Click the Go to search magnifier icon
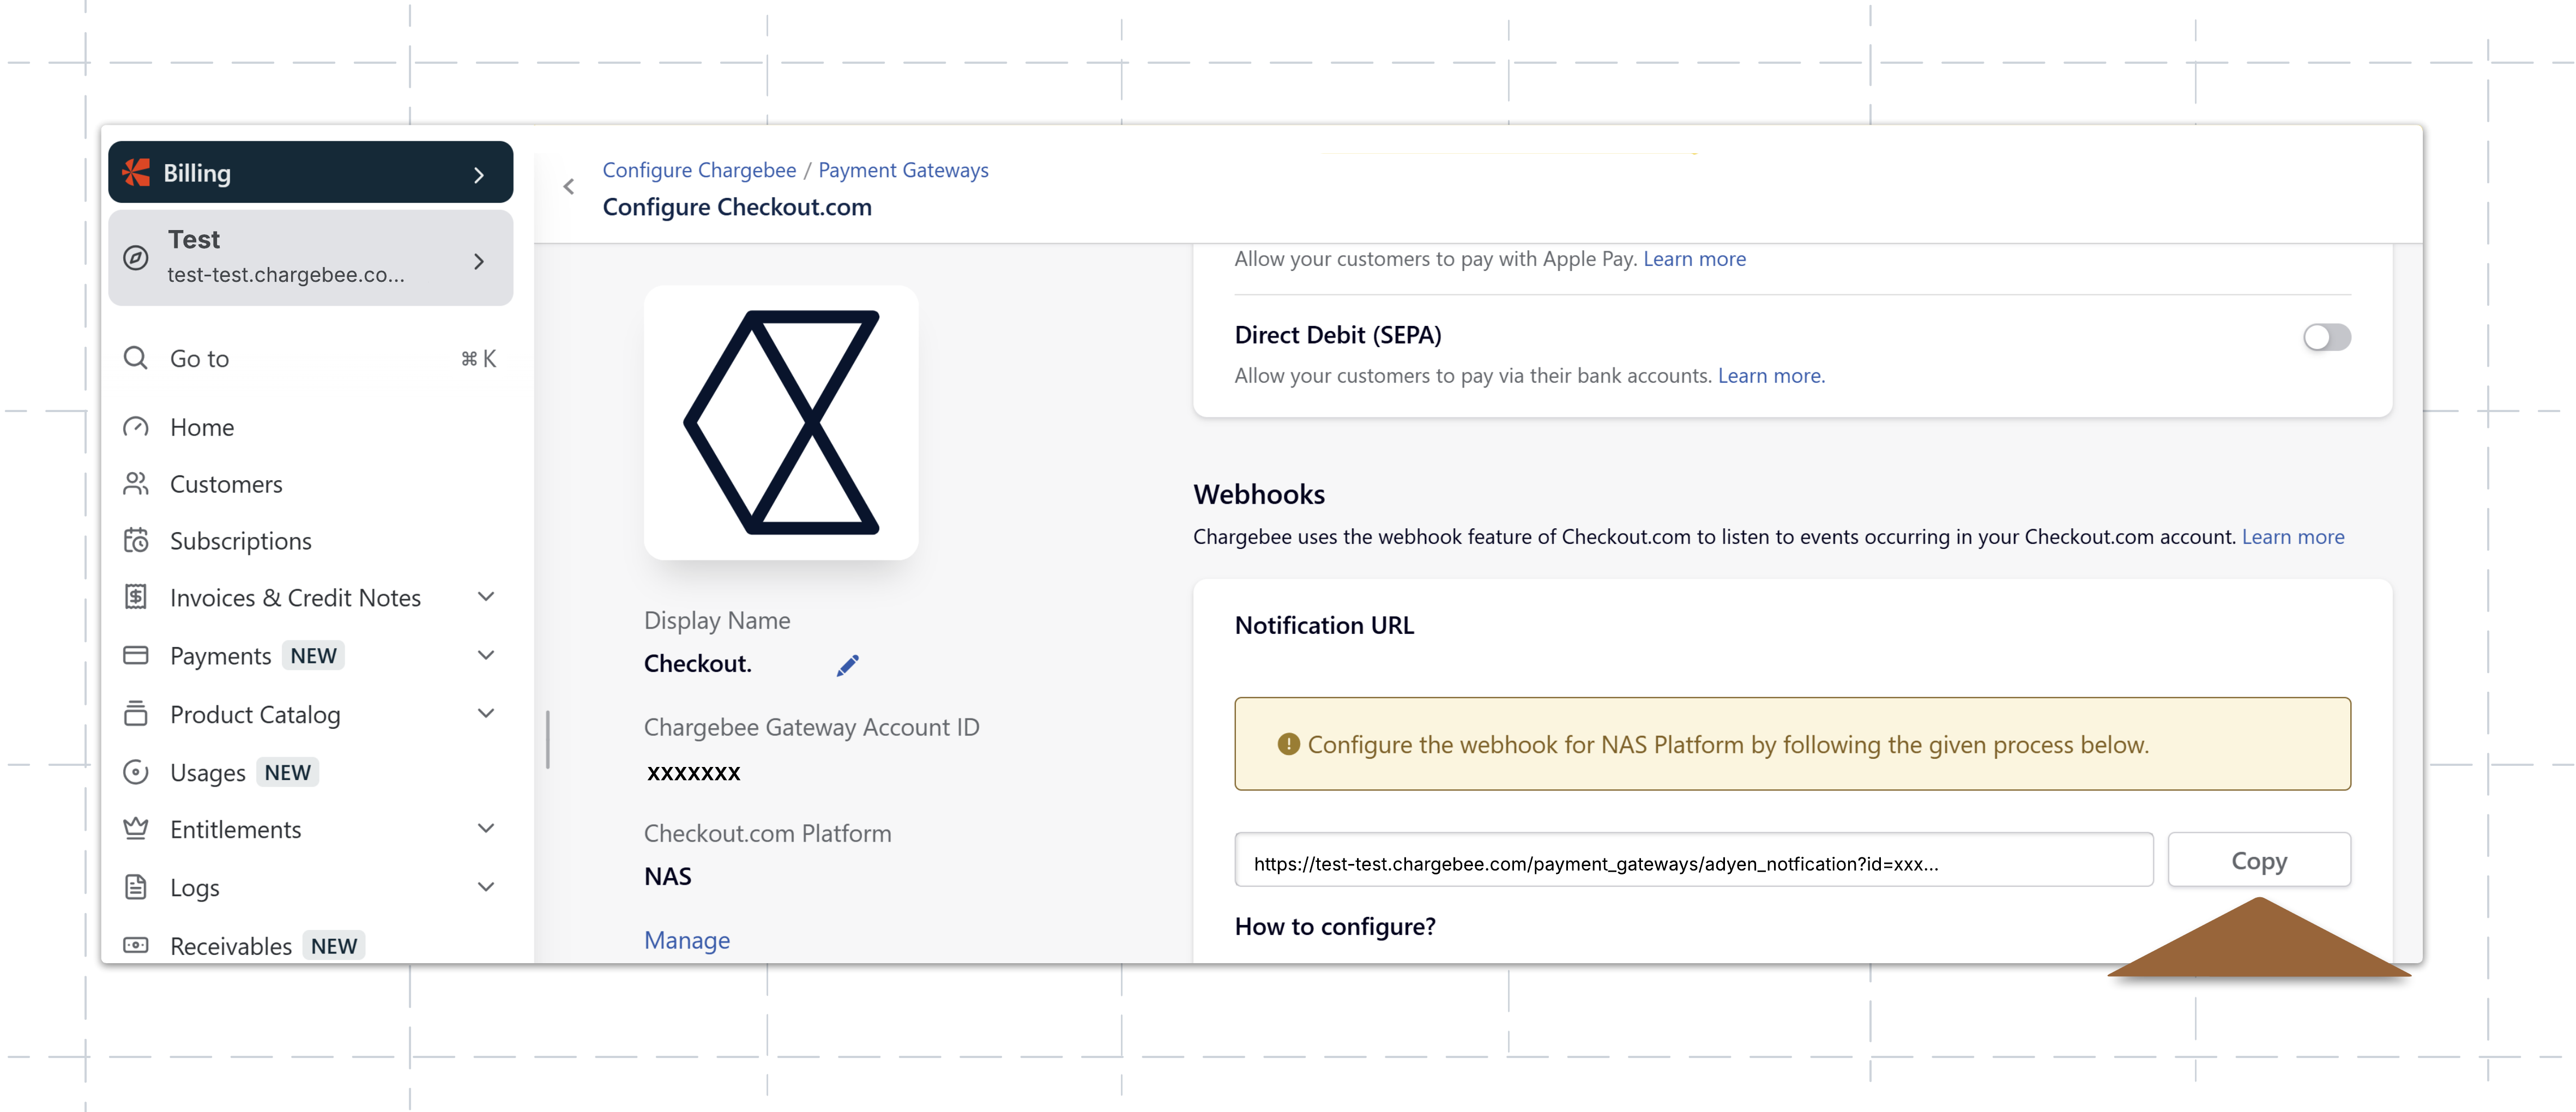The width and height of the screenshot is (2576, 1112). coord(136,358)
